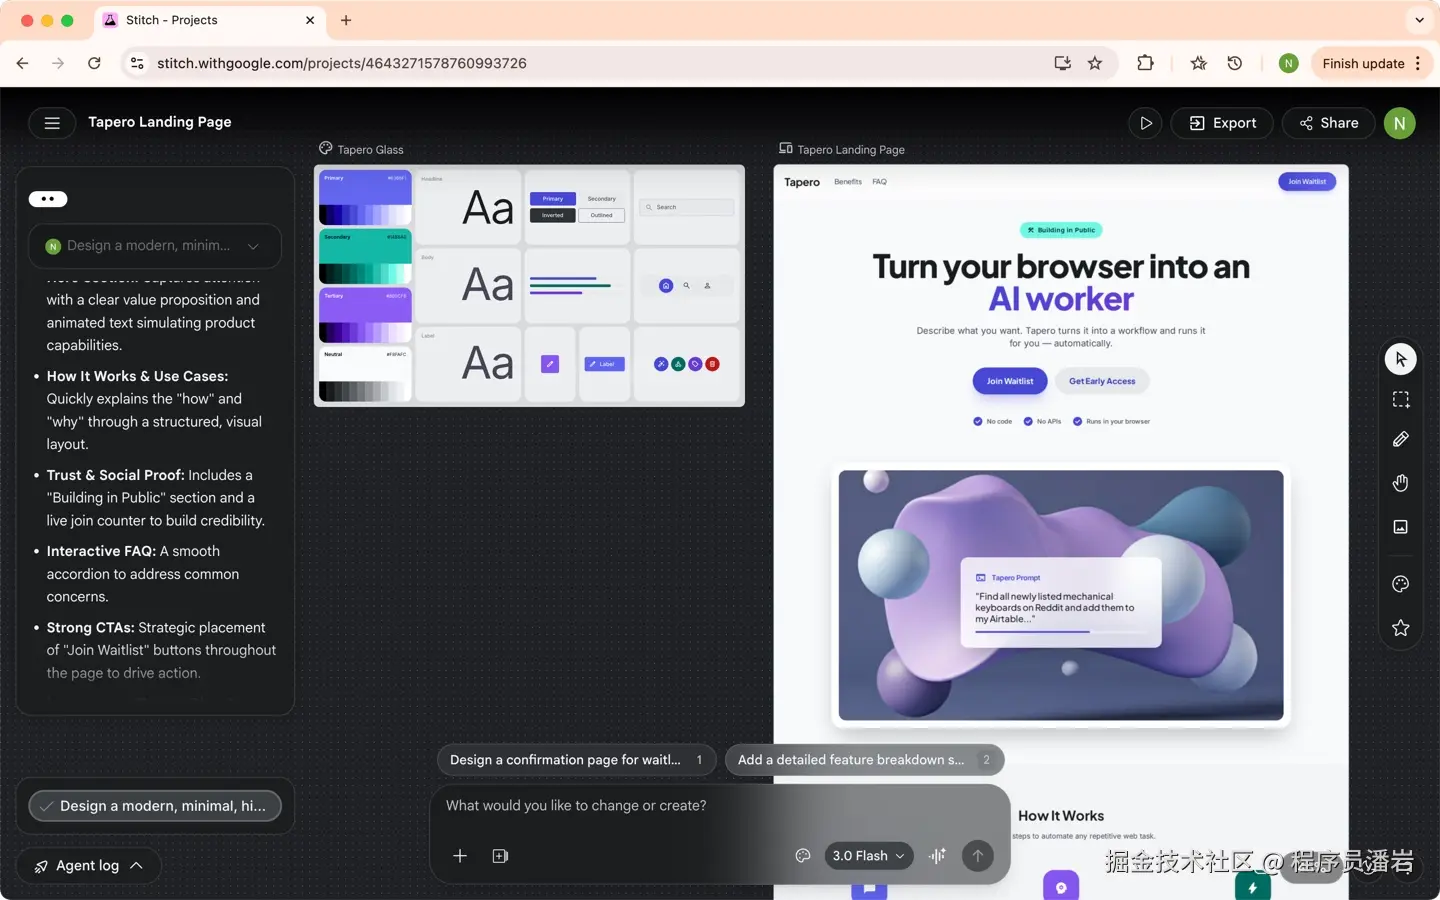
Task: Reload the Stitch page
Action: (x=94, y=63)
